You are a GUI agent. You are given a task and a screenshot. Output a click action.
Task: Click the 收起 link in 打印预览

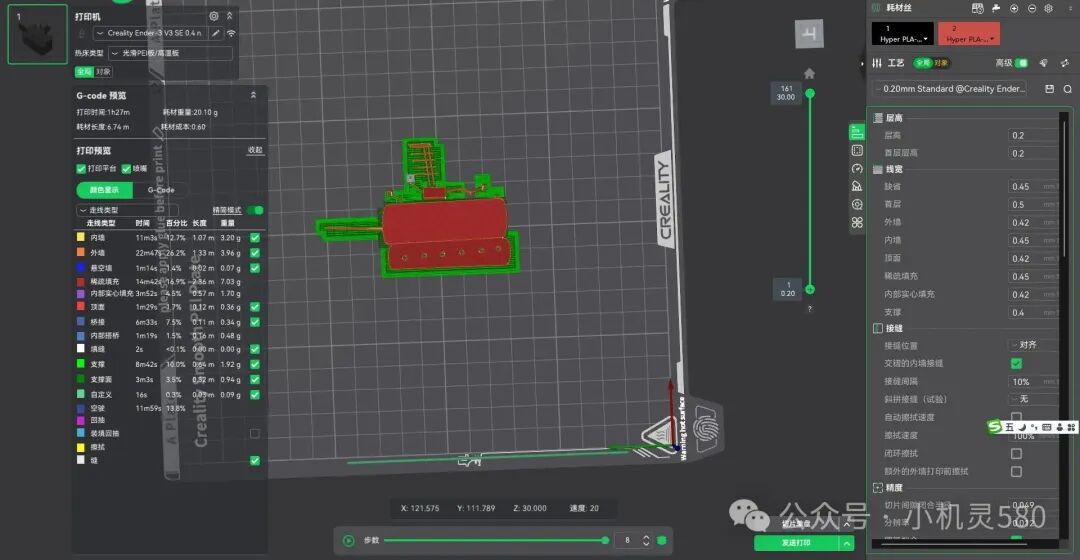click(255, 150)
